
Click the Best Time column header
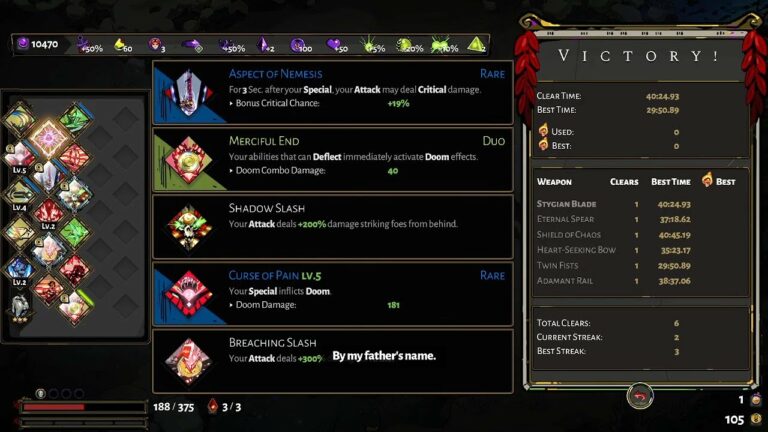click(x=671, y=182)
